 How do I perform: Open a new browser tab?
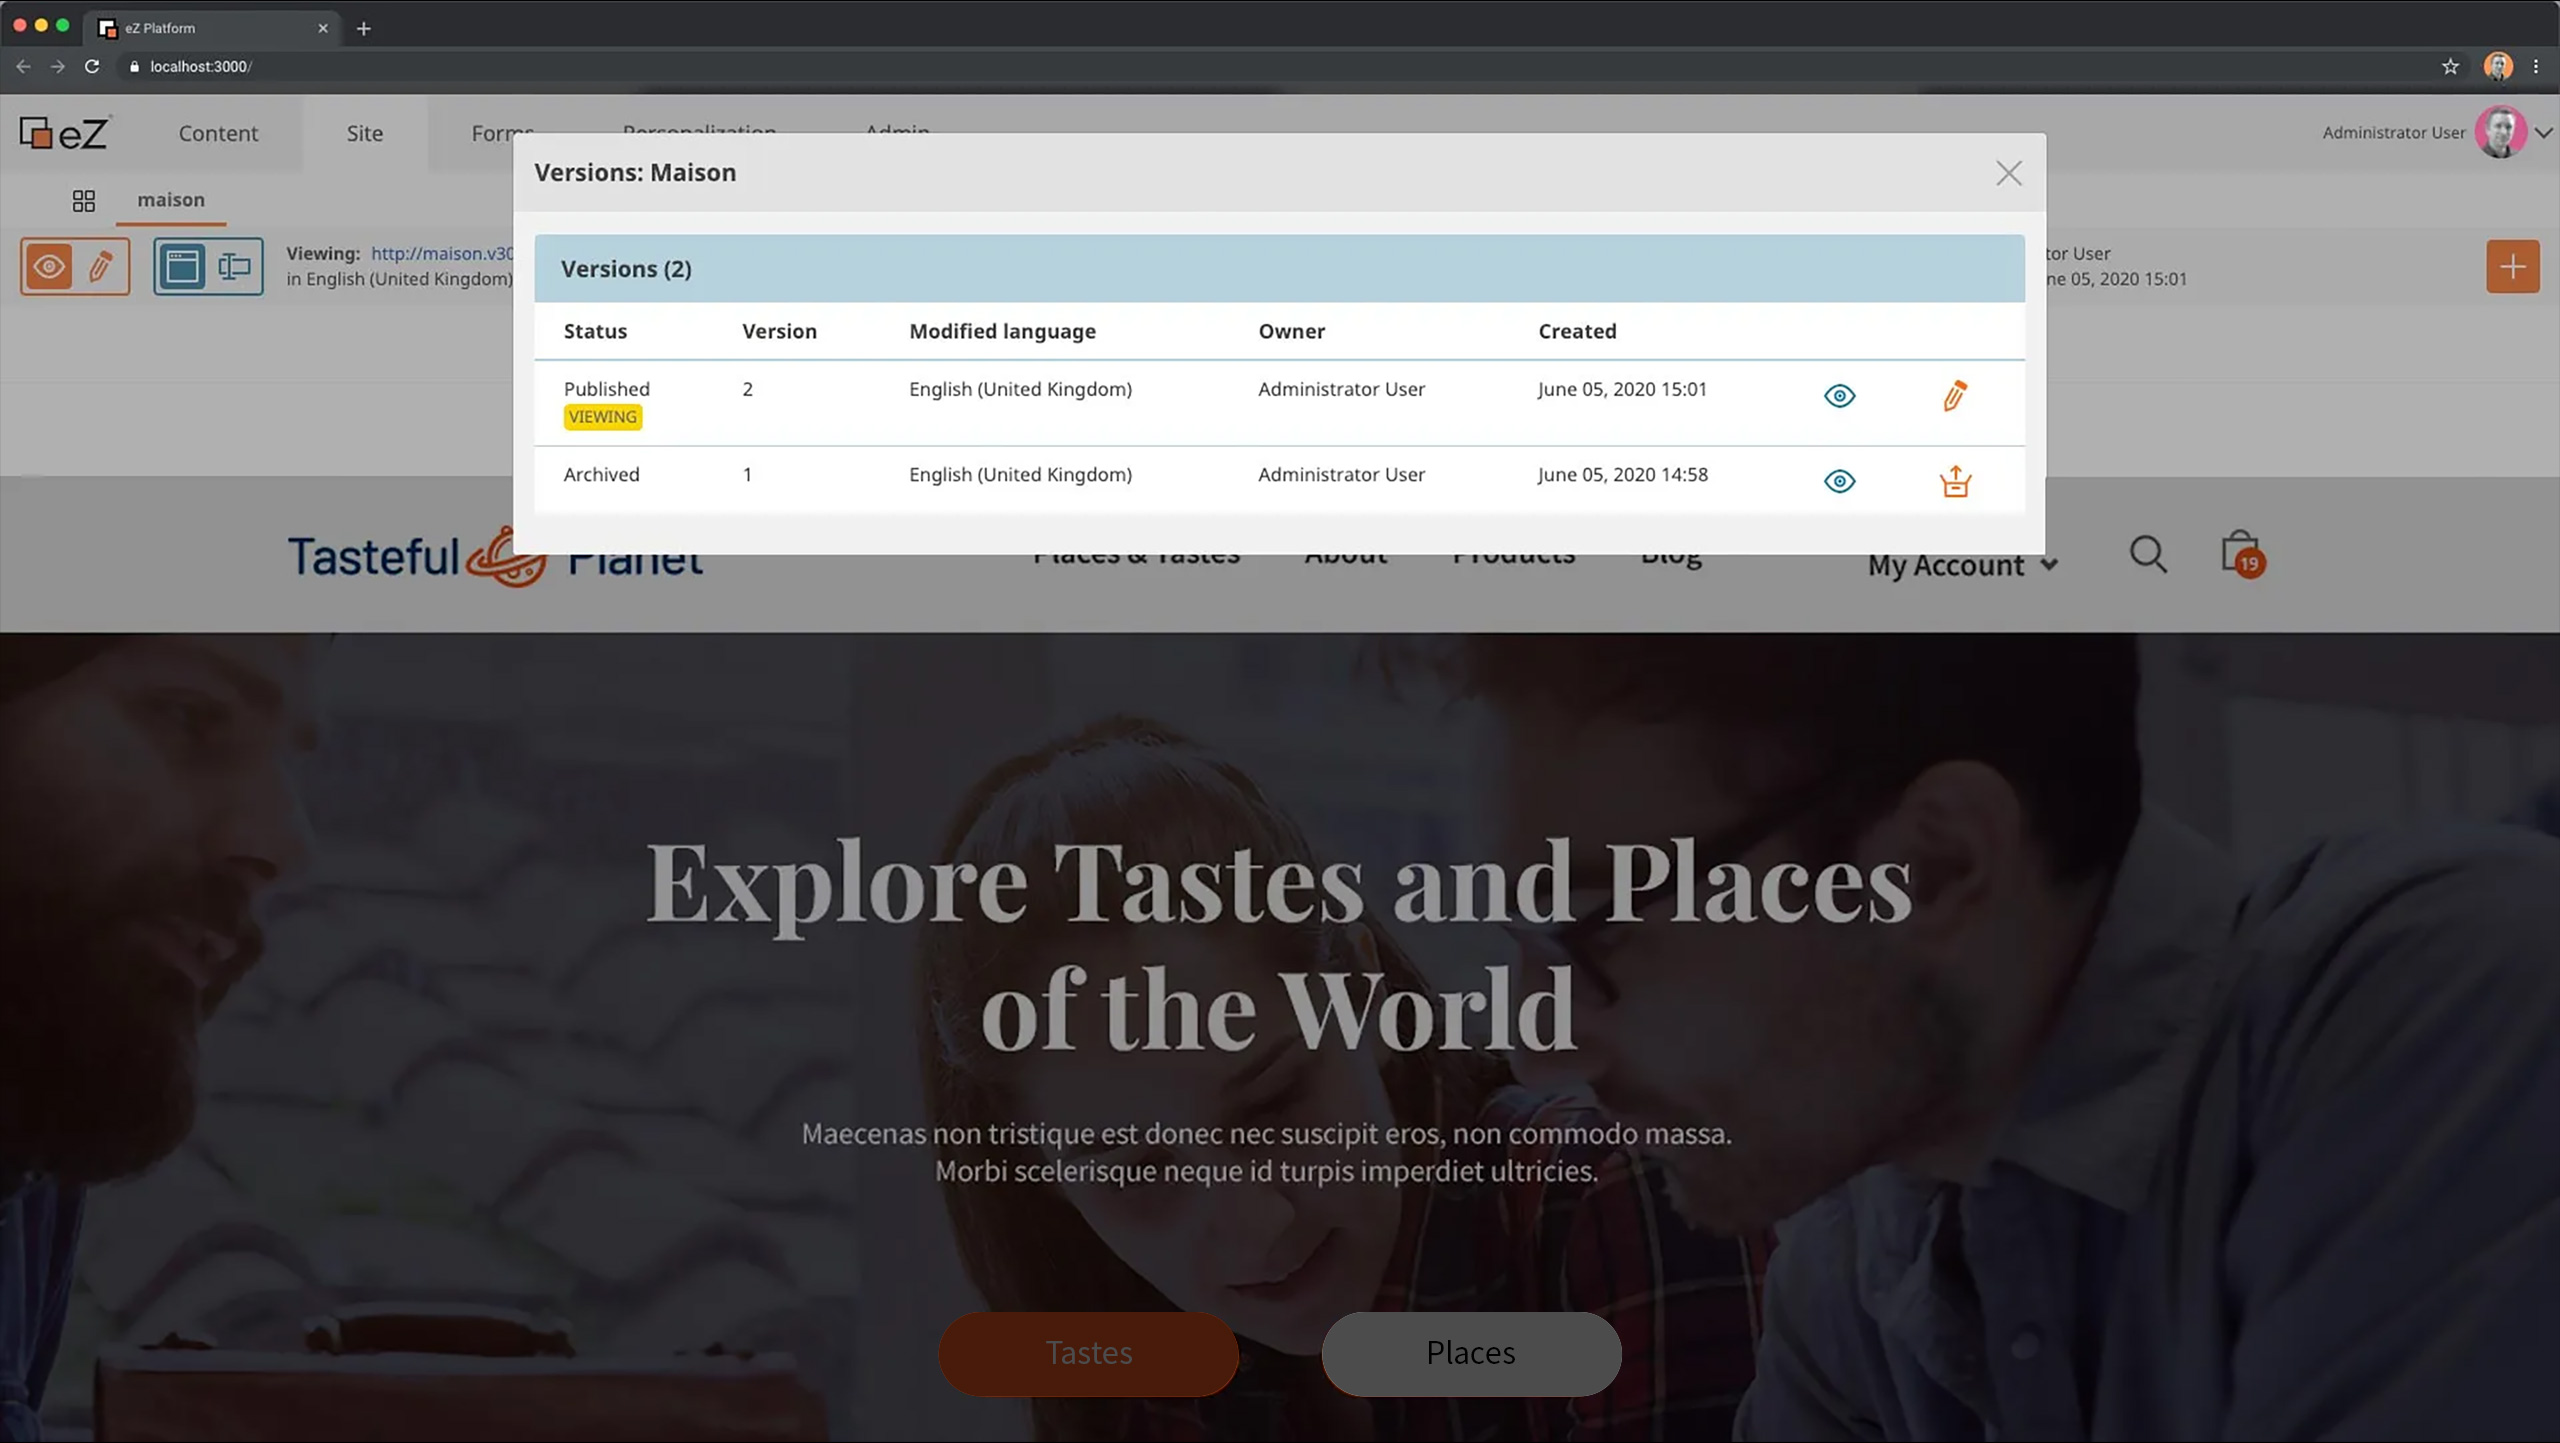(364, 28)
